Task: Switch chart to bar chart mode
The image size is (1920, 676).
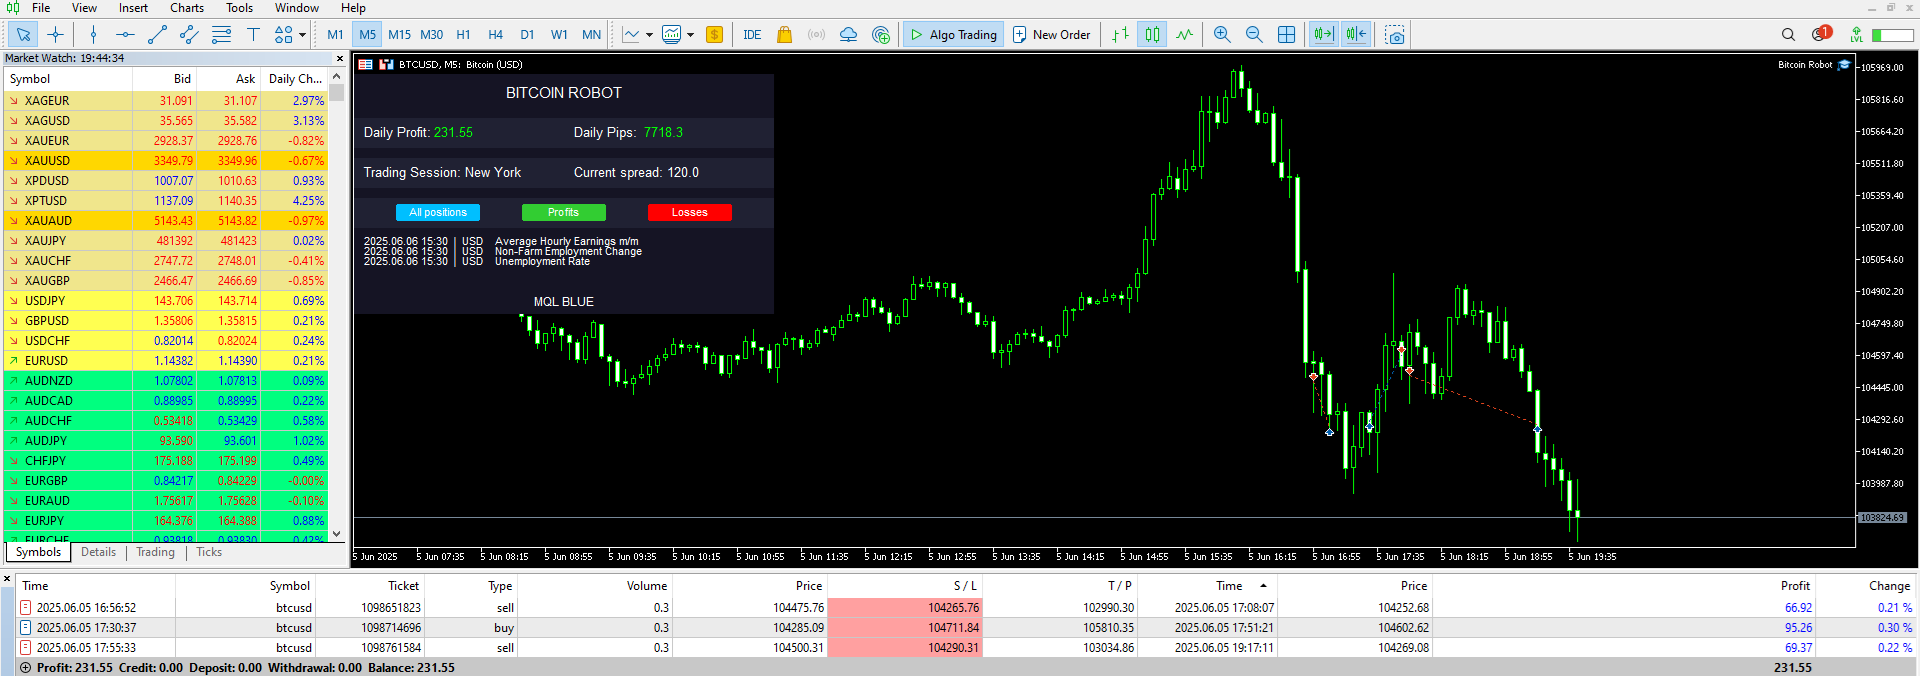Action: point(1120,35)
